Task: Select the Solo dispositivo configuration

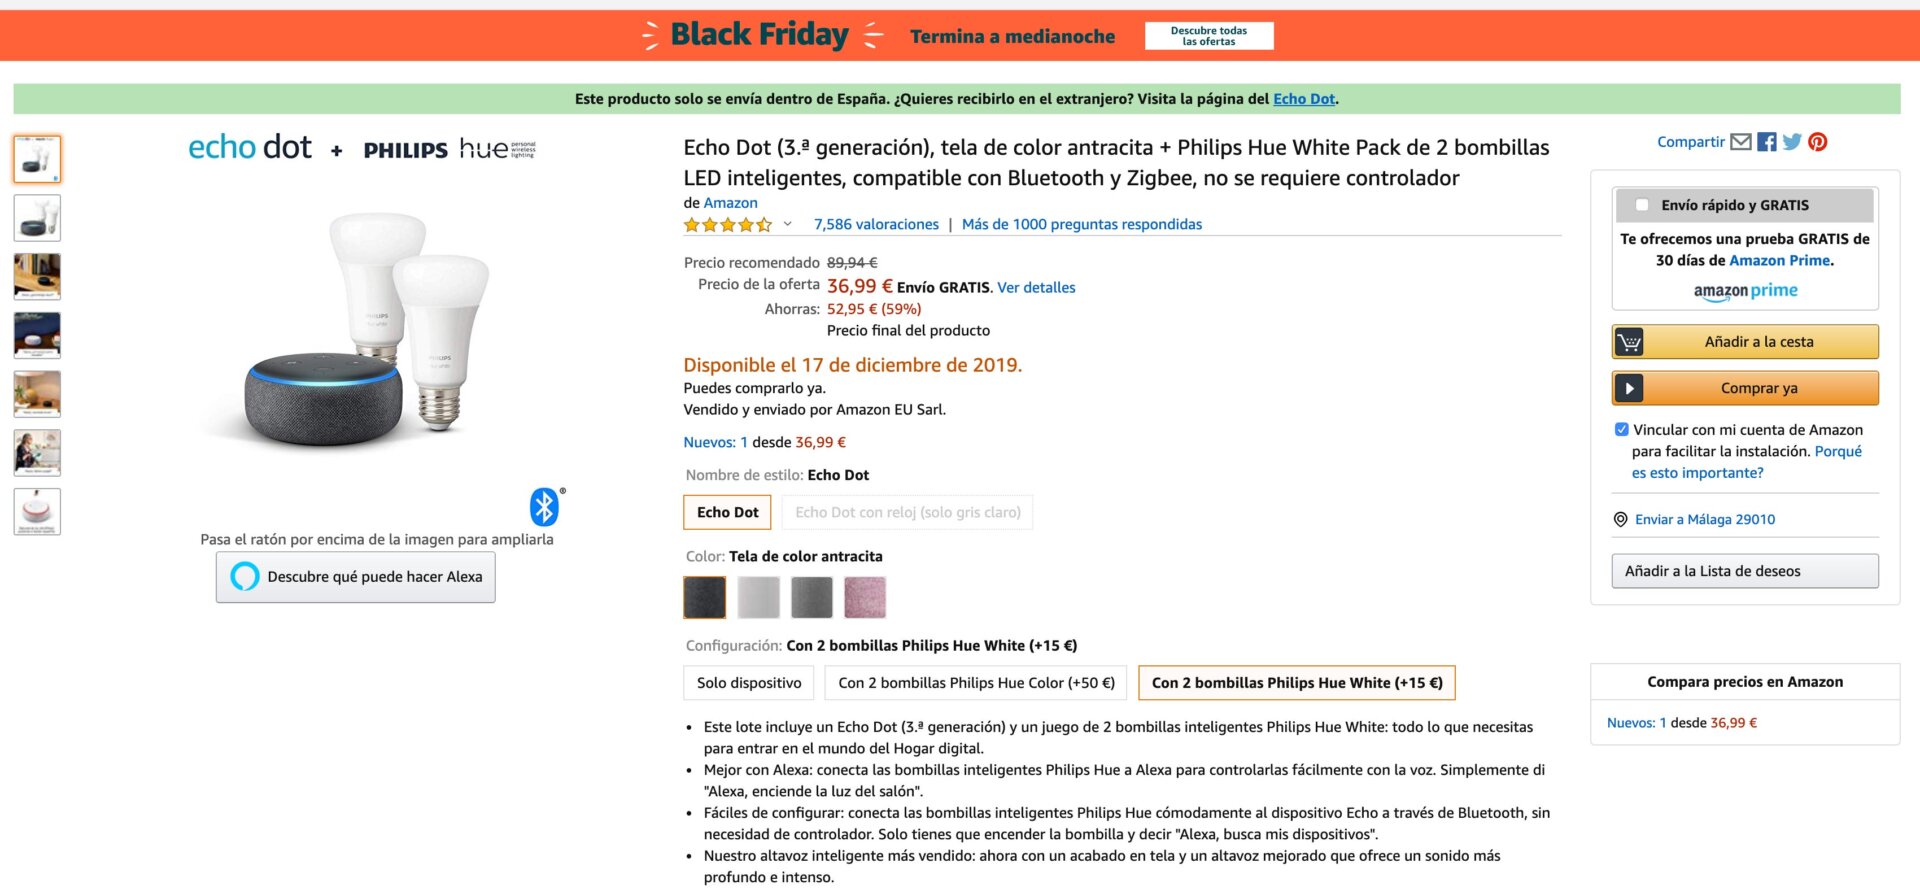Action: pos(749,683)
